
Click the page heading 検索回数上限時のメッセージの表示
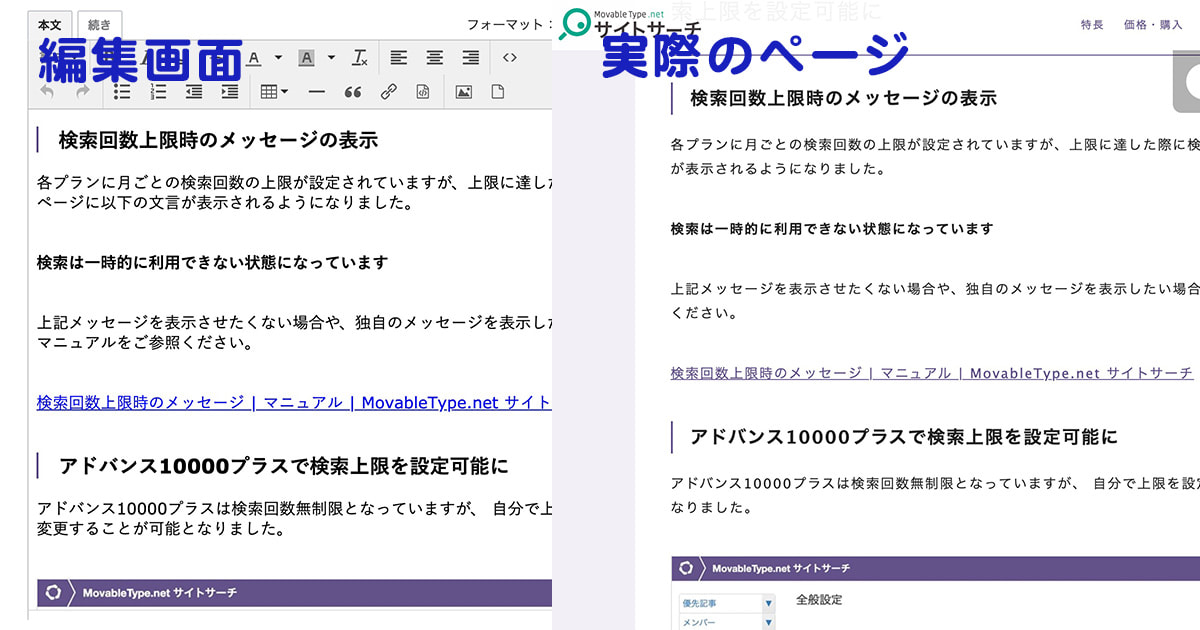click(843, 98)
